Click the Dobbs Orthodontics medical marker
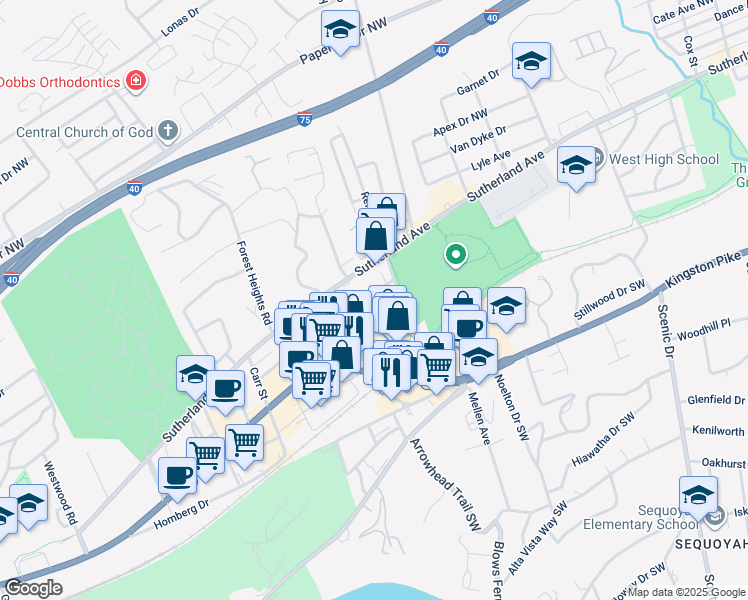This screenshot has width=748, height=600. point(136,81)
